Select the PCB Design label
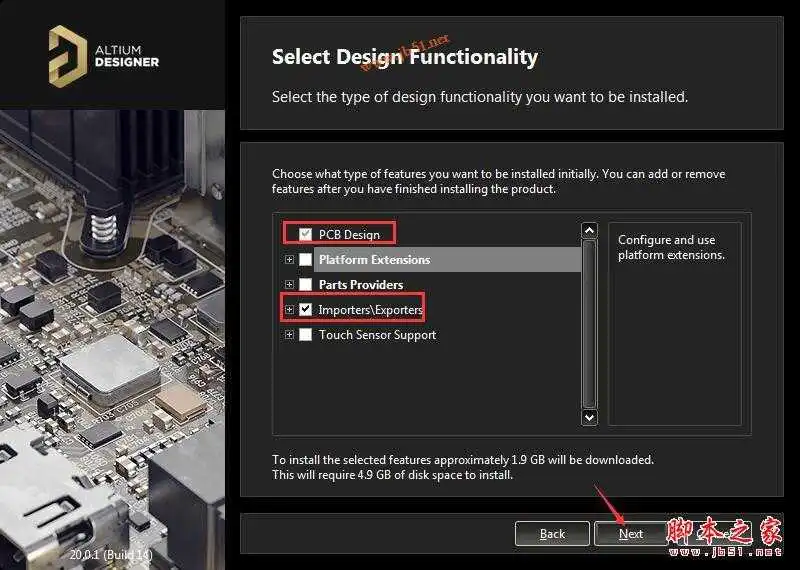The height and width of the screenshot is (570, 800). [x=349, y=234]
